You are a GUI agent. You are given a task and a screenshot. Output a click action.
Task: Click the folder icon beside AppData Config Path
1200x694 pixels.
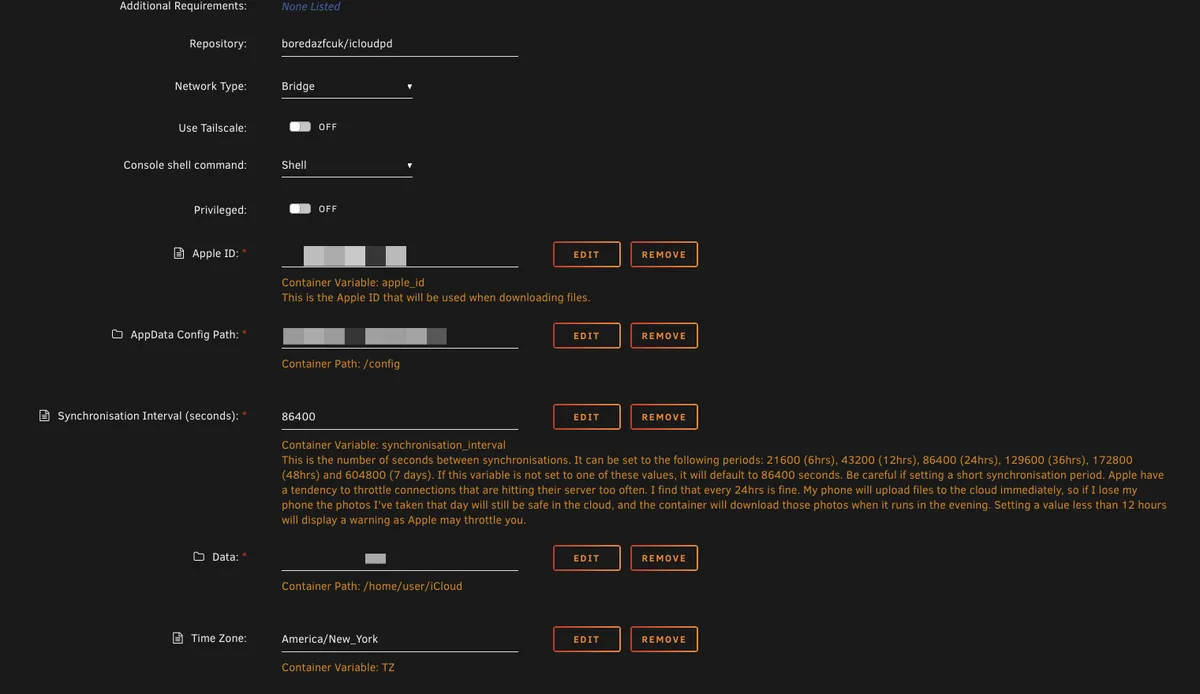click(117, 335)
